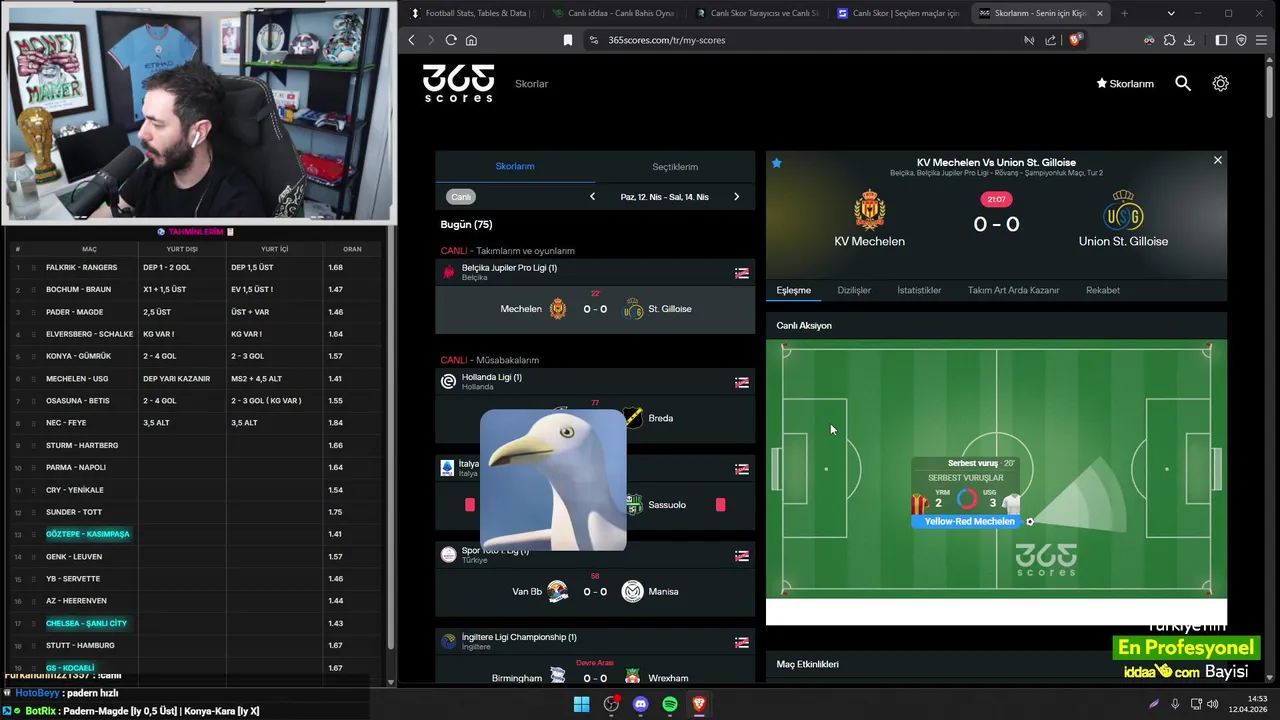Toggle the Canlı live filter

pos(461,197)
